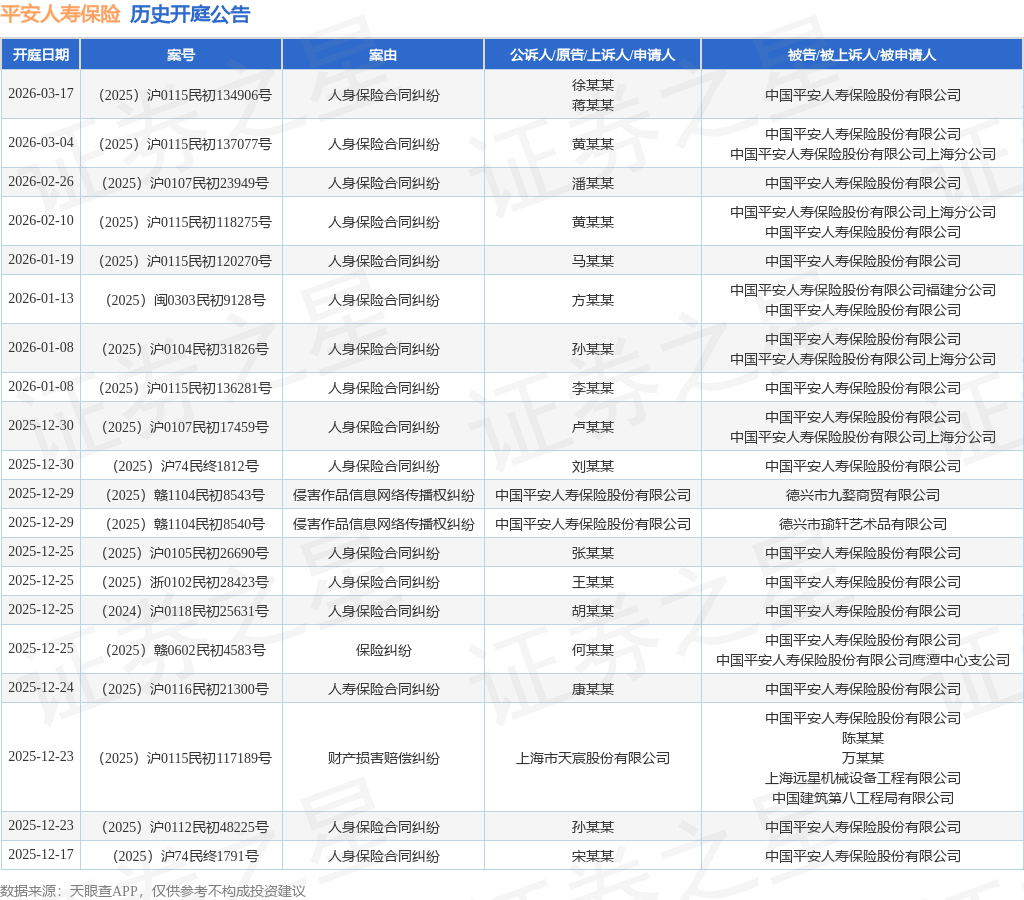The height and width of the screenshot is (900, 1024).
Task: Select case number 赣1104民初8540号
Action: (x=185, y=524)
